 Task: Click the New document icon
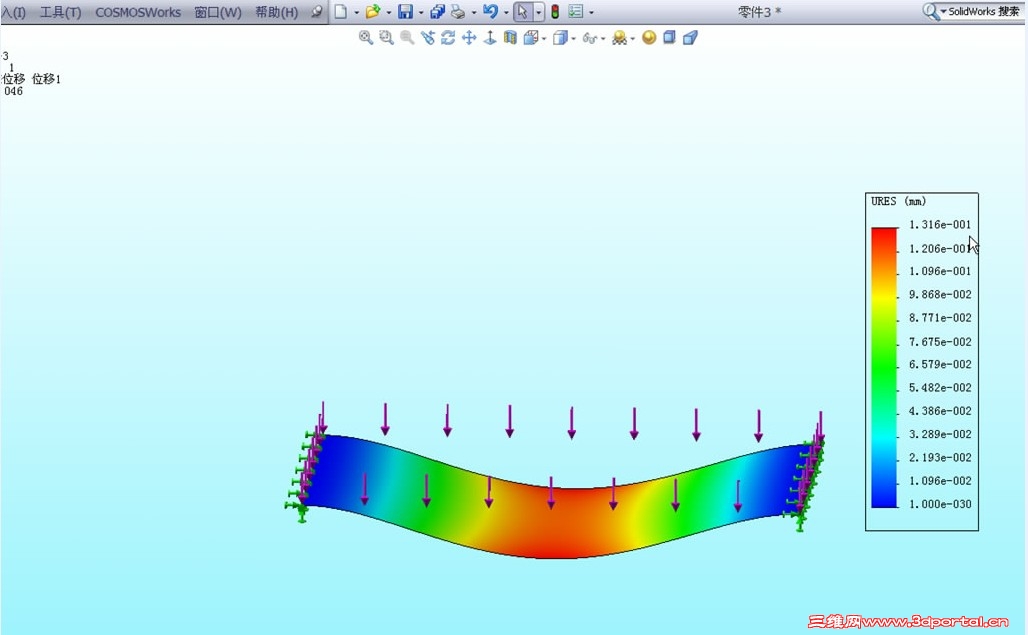(x=341, y=11)
